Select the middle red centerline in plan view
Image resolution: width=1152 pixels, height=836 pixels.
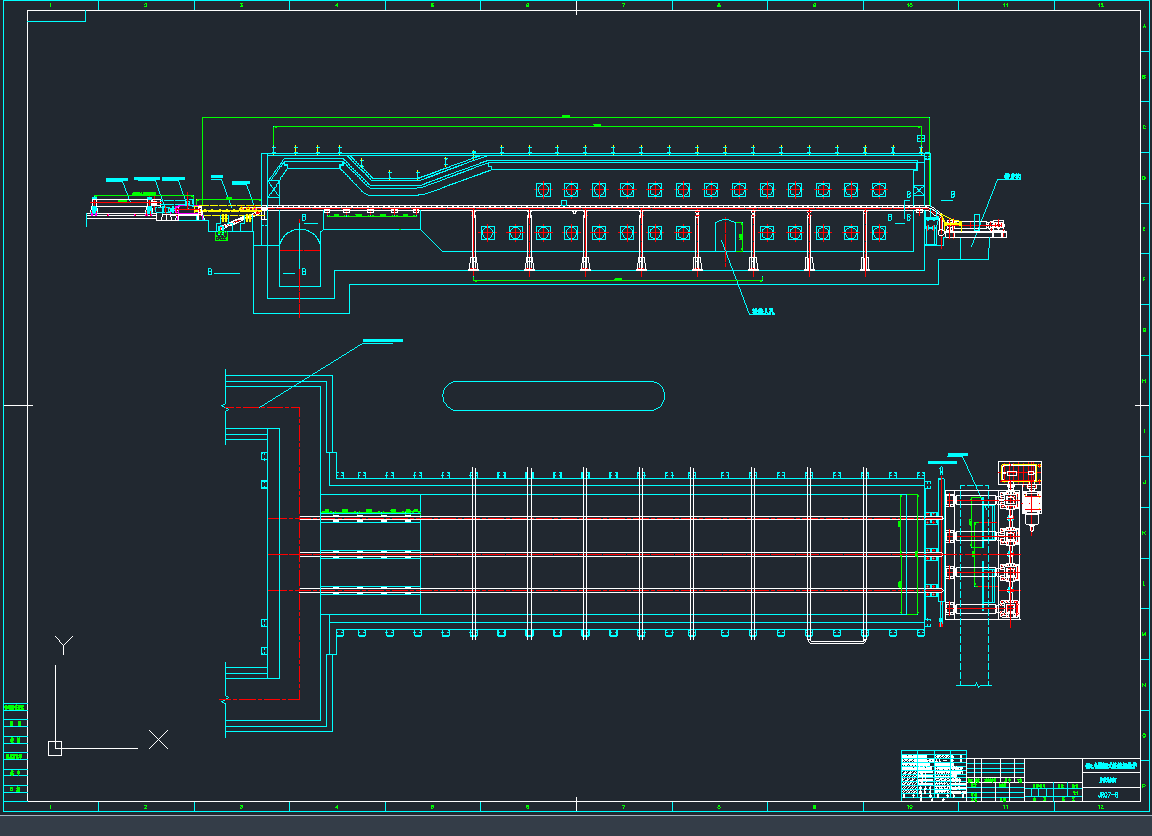(x=600, y=554)
